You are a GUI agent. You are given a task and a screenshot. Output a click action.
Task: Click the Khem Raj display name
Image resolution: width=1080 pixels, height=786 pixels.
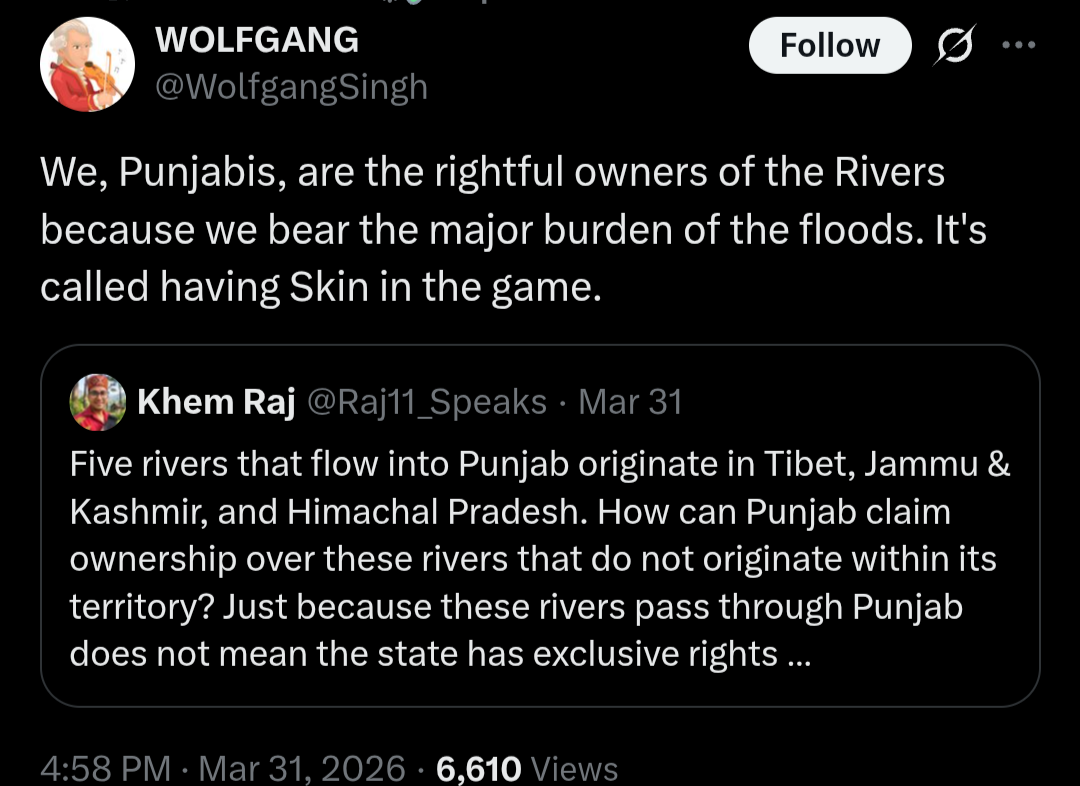(216, 402)
